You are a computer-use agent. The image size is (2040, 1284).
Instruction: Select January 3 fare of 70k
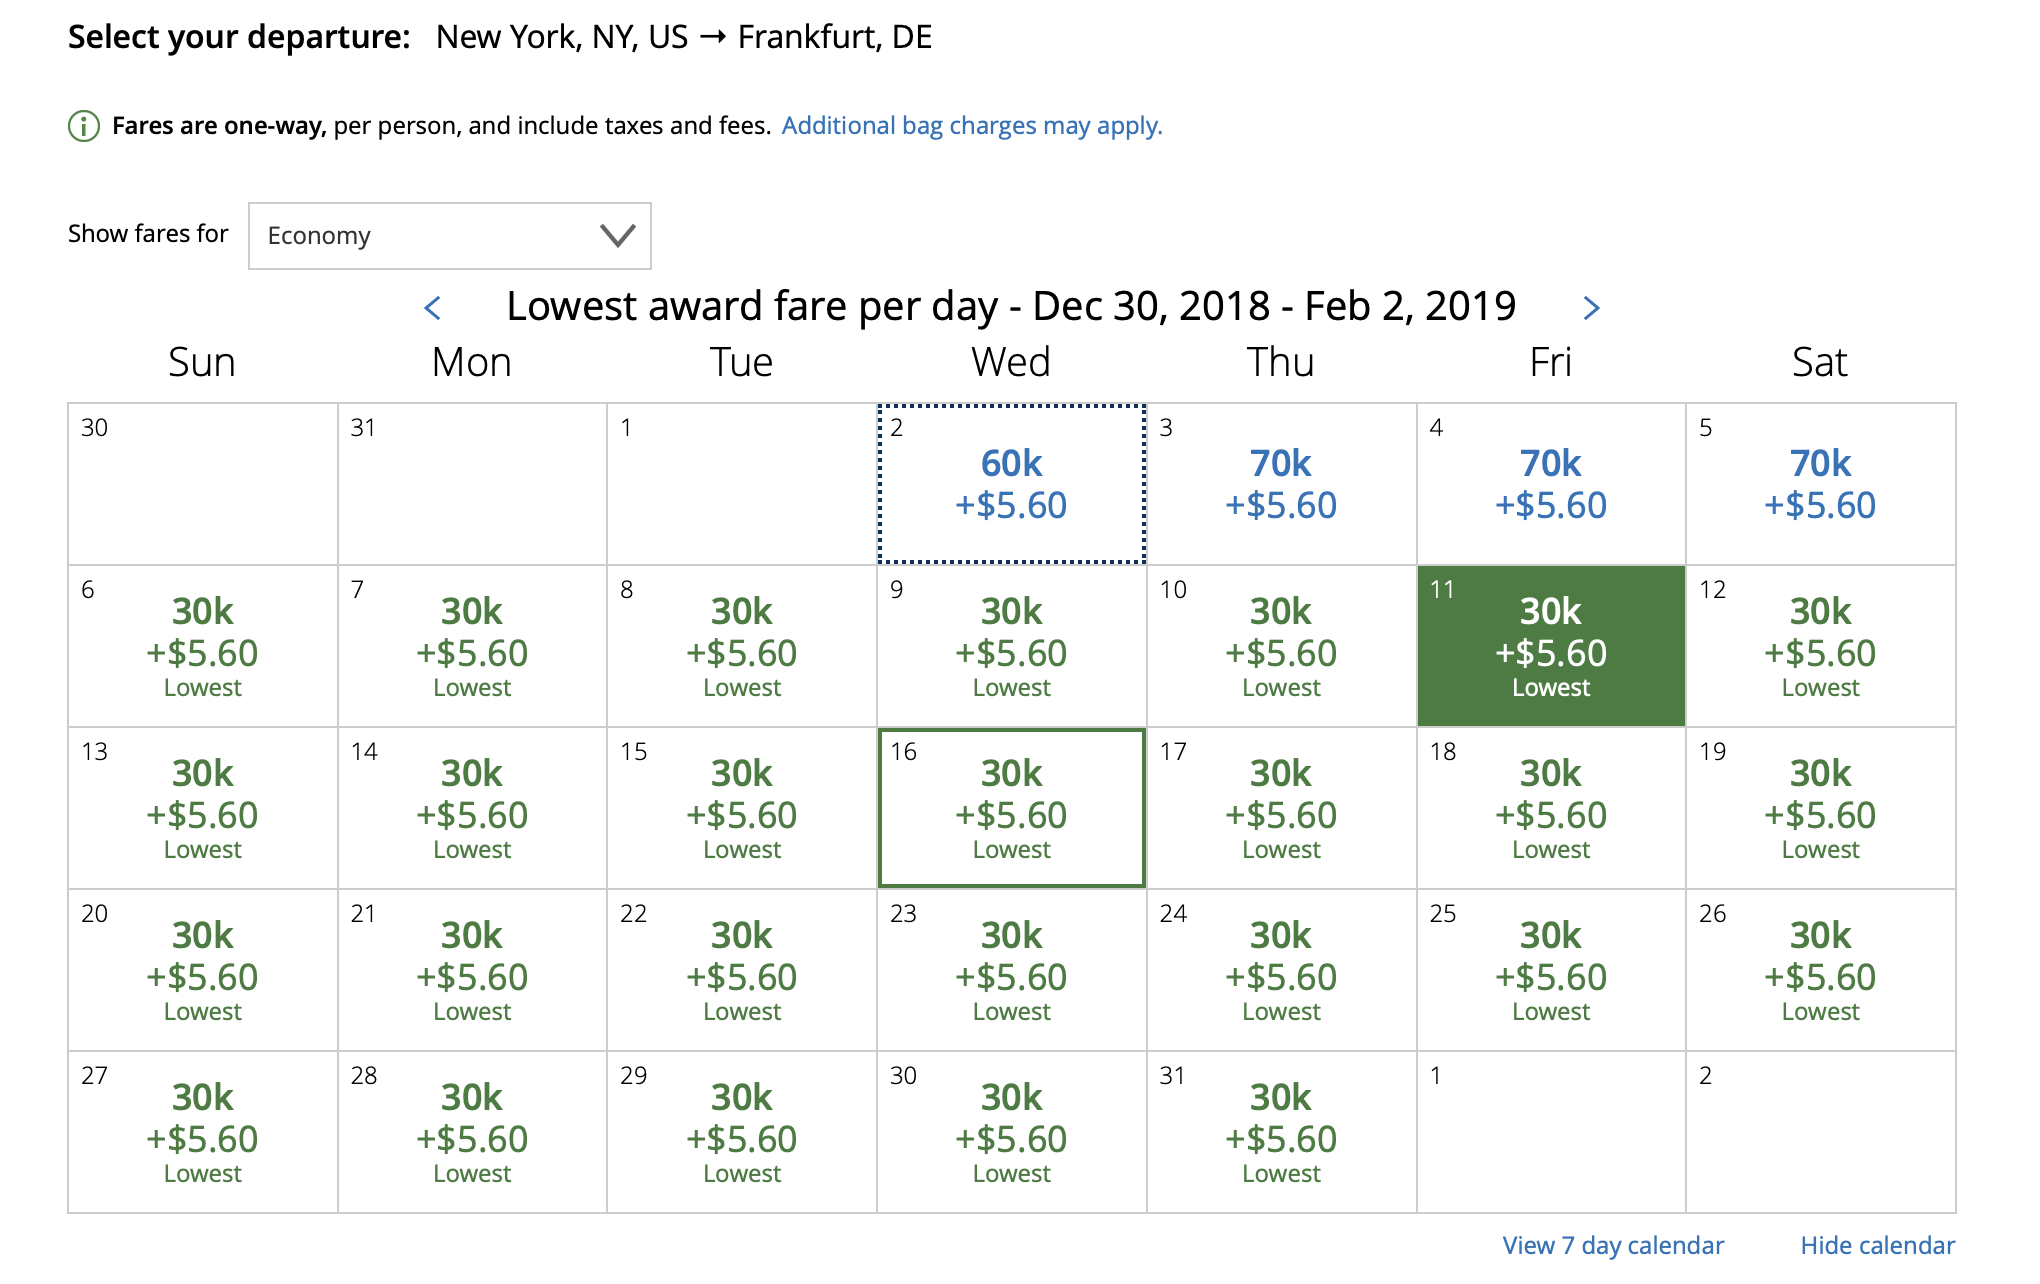coord(1282,484)
